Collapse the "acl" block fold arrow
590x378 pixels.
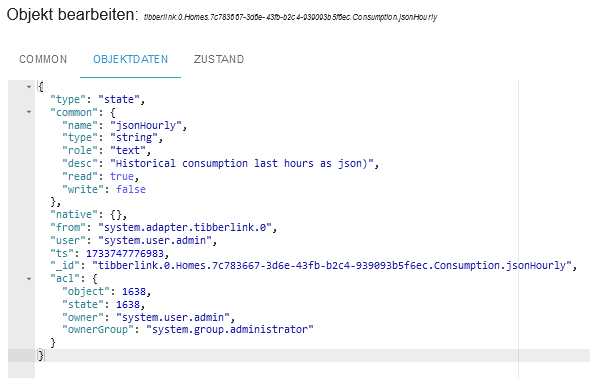point(29,279)
